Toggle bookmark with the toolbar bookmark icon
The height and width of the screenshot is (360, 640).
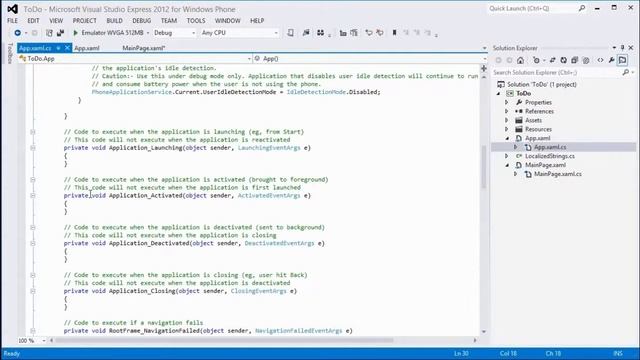tap(394, 33)
